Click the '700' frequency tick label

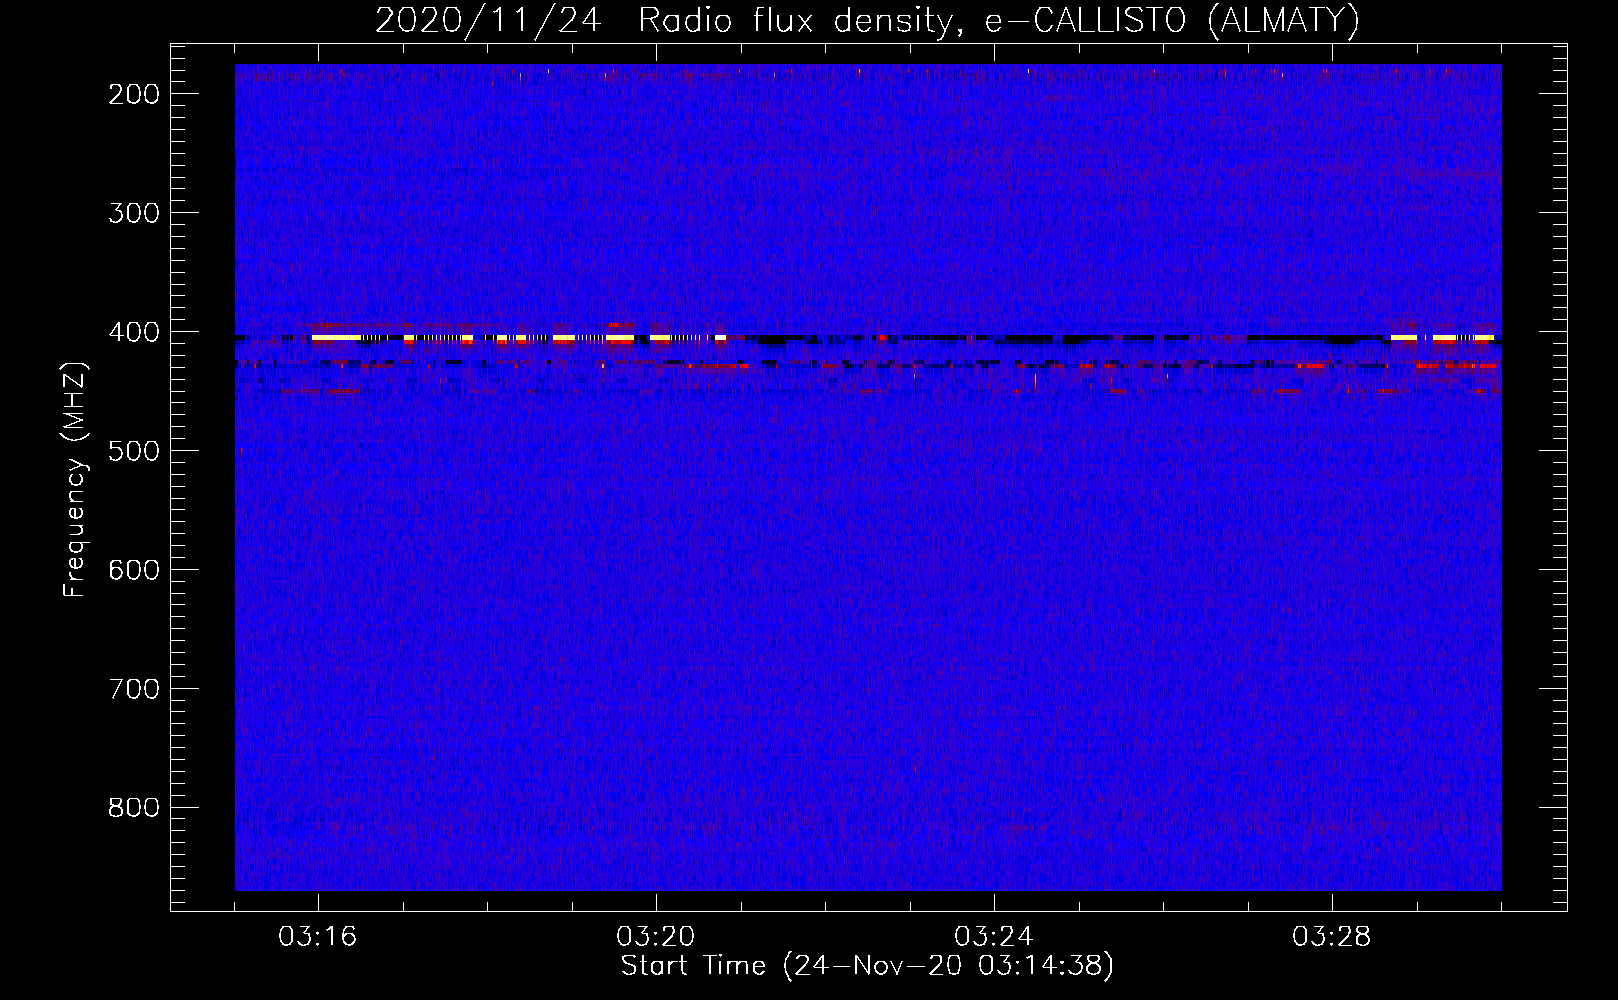click(134, 689)
